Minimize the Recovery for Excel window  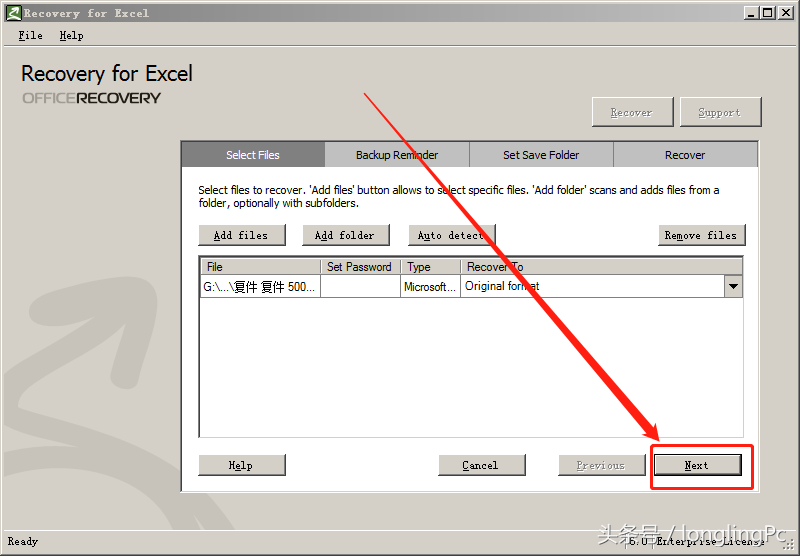tap(751, 13)
